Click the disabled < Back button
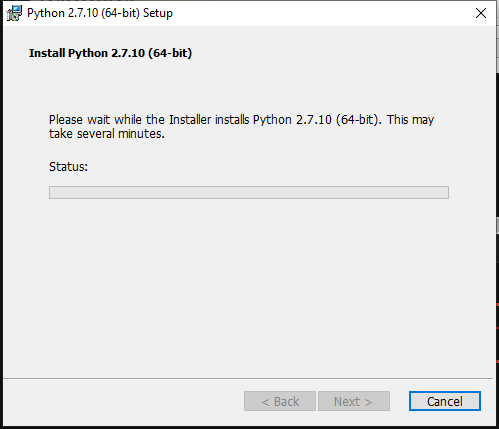This screenshot has height=429, width=499. pyautogui.click(x=280, y=401)
